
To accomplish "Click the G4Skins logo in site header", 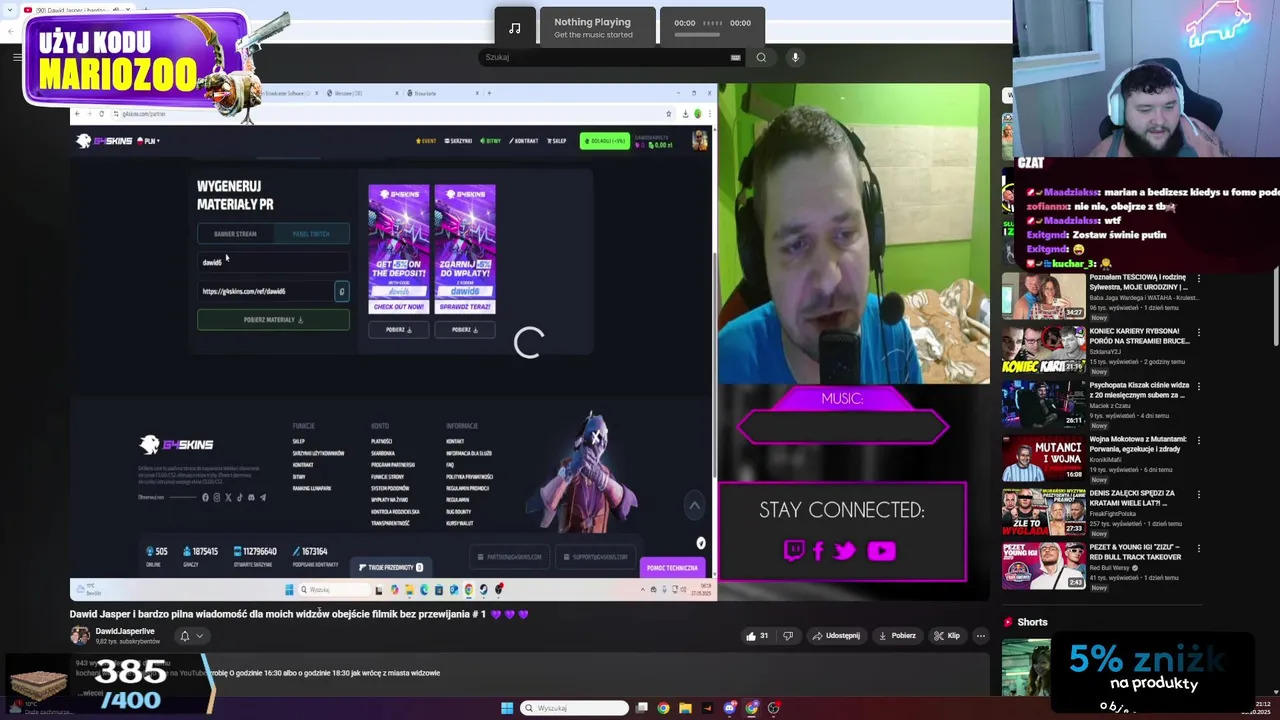I will coord(104,141).
